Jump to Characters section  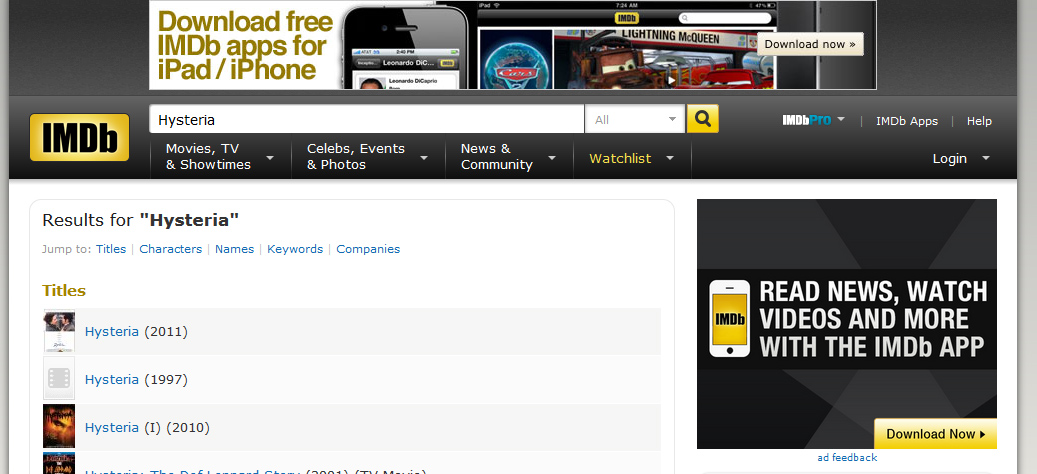point(171,249)
